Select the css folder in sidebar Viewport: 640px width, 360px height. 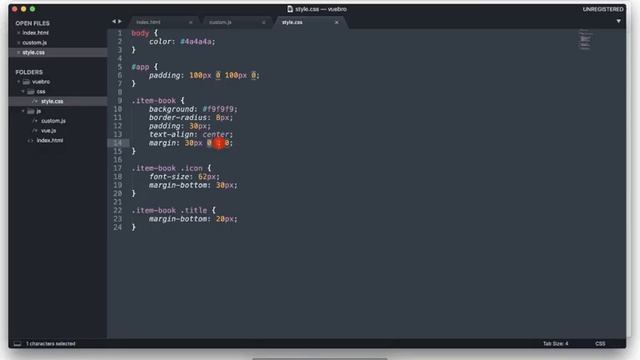click(41, 91)
